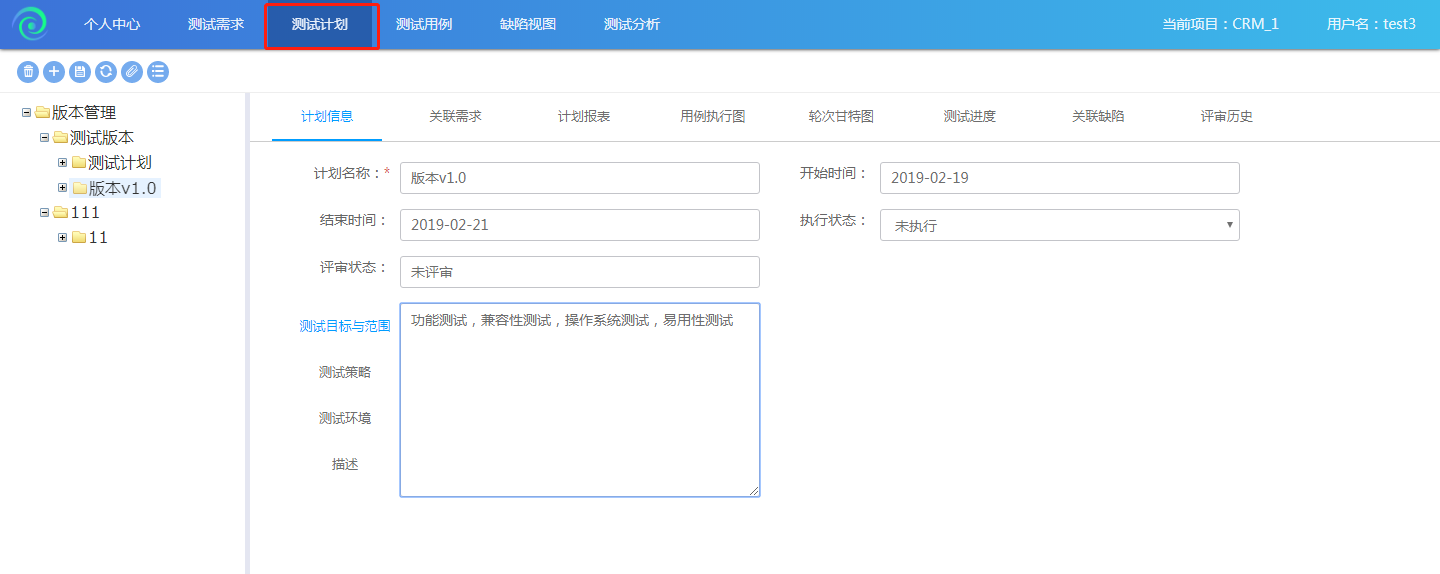Click the floppy disk save icon

80,71
